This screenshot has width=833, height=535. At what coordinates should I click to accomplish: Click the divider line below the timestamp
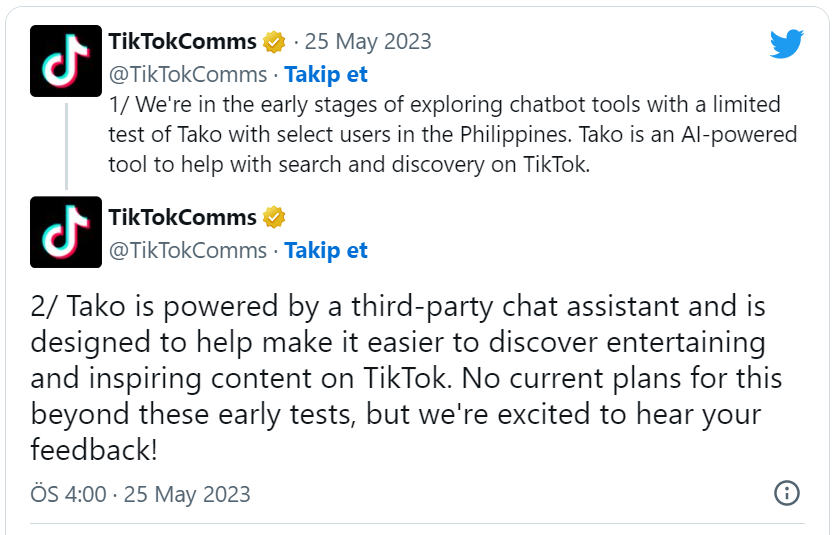click(x=416, y=522)
